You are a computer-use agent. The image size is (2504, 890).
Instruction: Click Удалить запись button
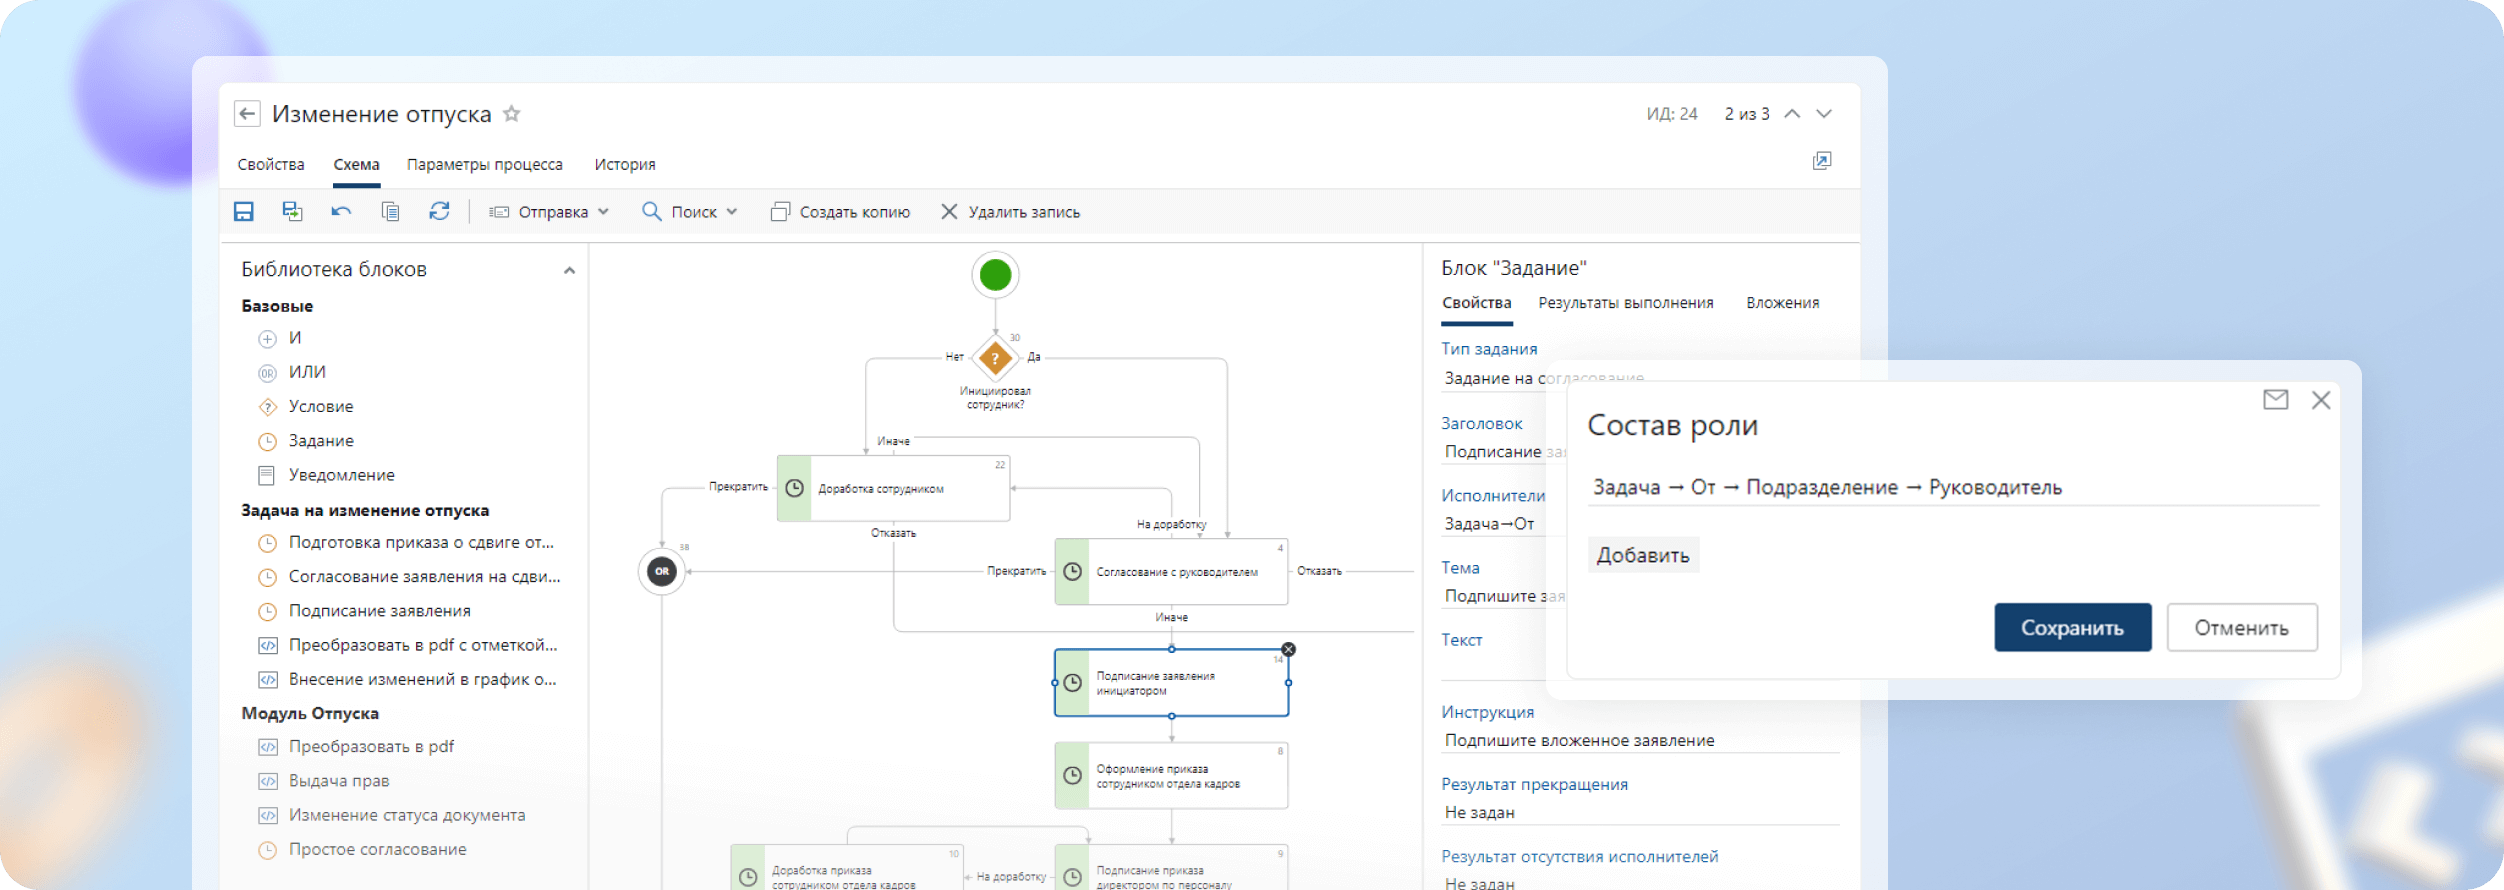1010,212
